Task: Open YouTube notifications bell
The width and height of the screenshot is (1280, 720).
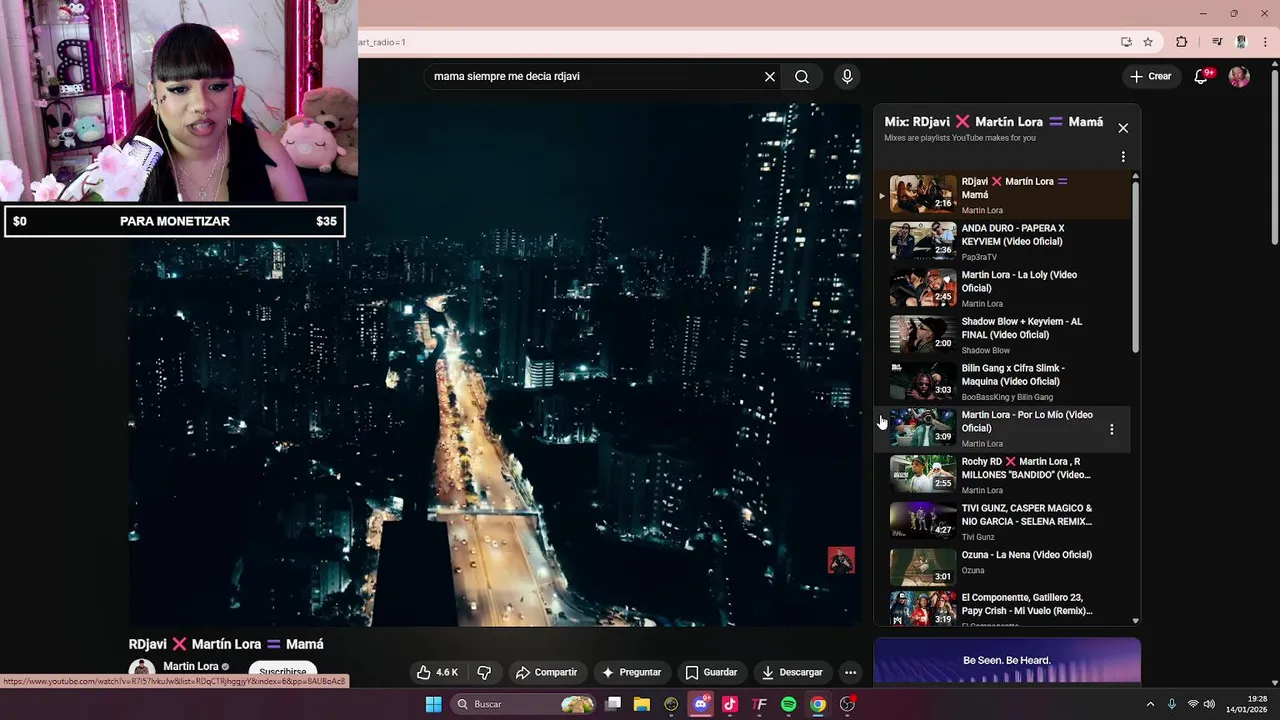Action: (1202, 77)
